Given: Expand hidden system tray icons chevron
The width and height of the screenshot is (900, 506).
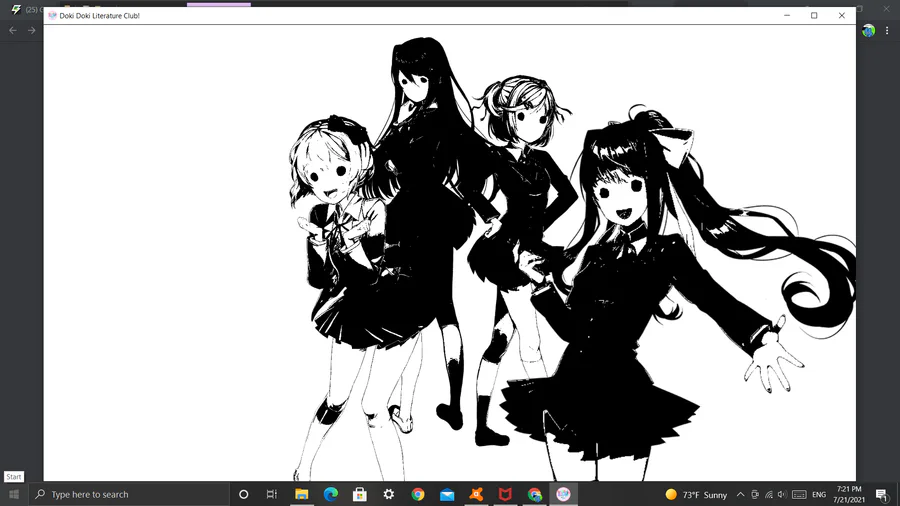Looking at the screenshot, I should pyautogui.click(x=740, y=494).
